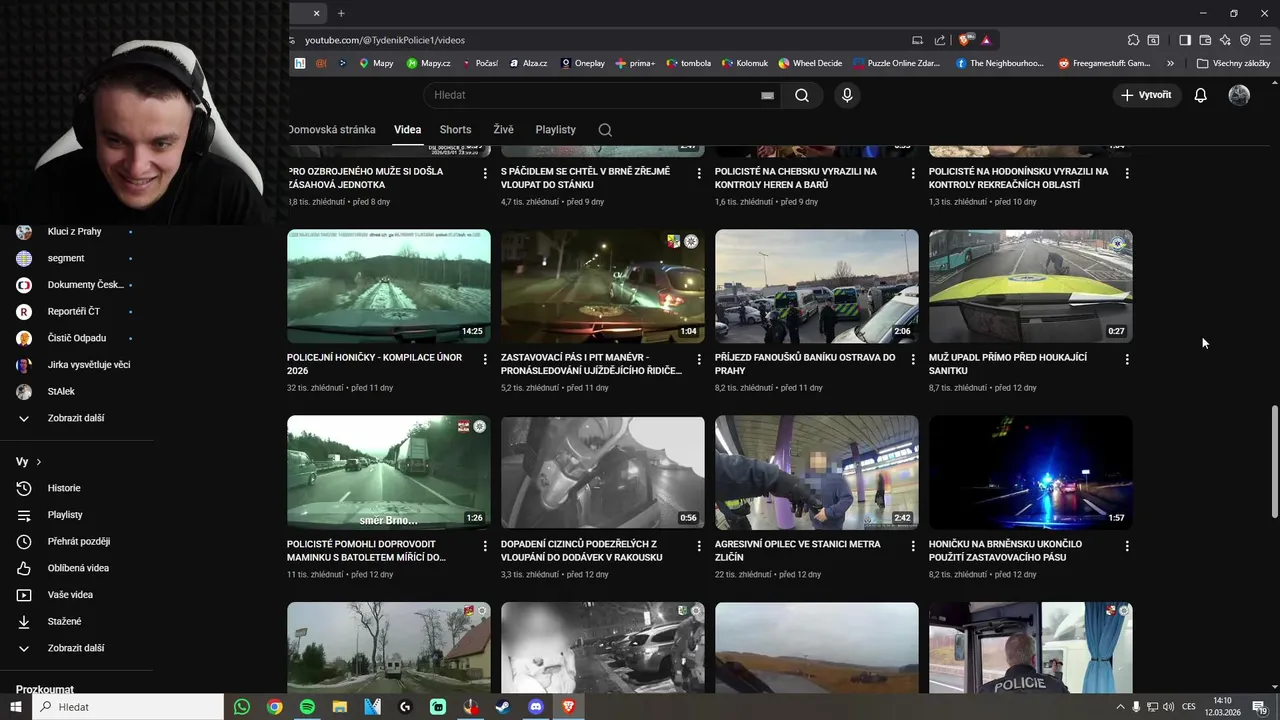Open video title Policisté na Chebsku vyrazili
Image resolution: width=1280 pixels, height=720 pixels.
point(796,178)
